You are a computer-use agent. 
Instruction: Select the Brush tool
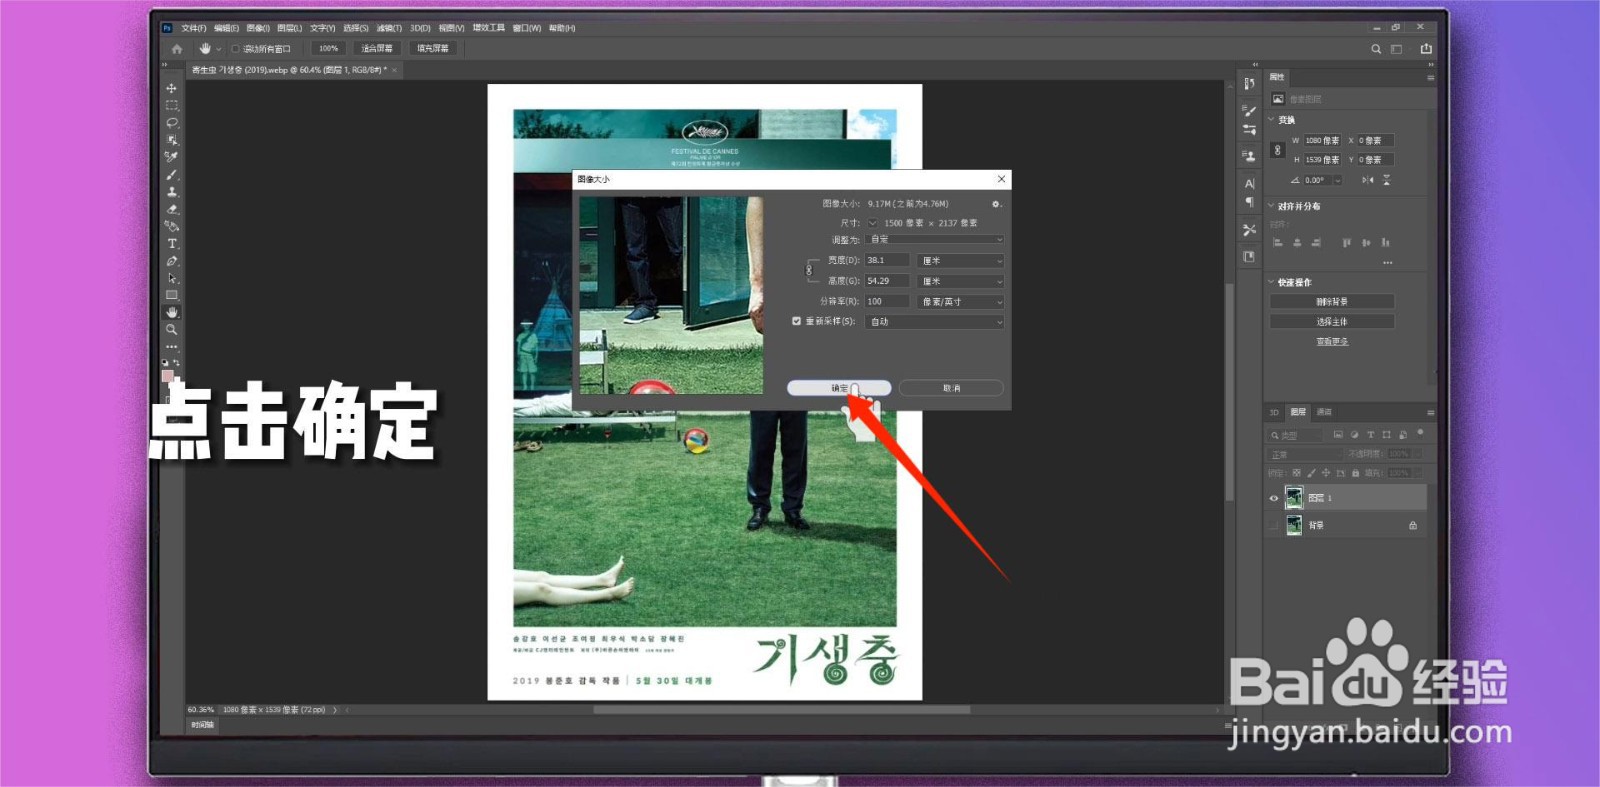tap(171, 174)
